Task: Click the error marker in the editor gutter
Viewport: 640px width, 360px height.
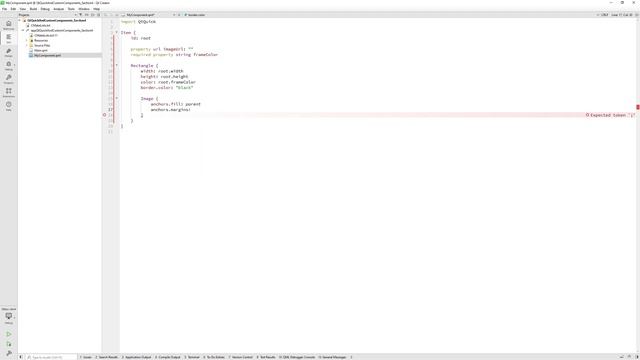Action: pyautogui.click(x=104, y=115)
